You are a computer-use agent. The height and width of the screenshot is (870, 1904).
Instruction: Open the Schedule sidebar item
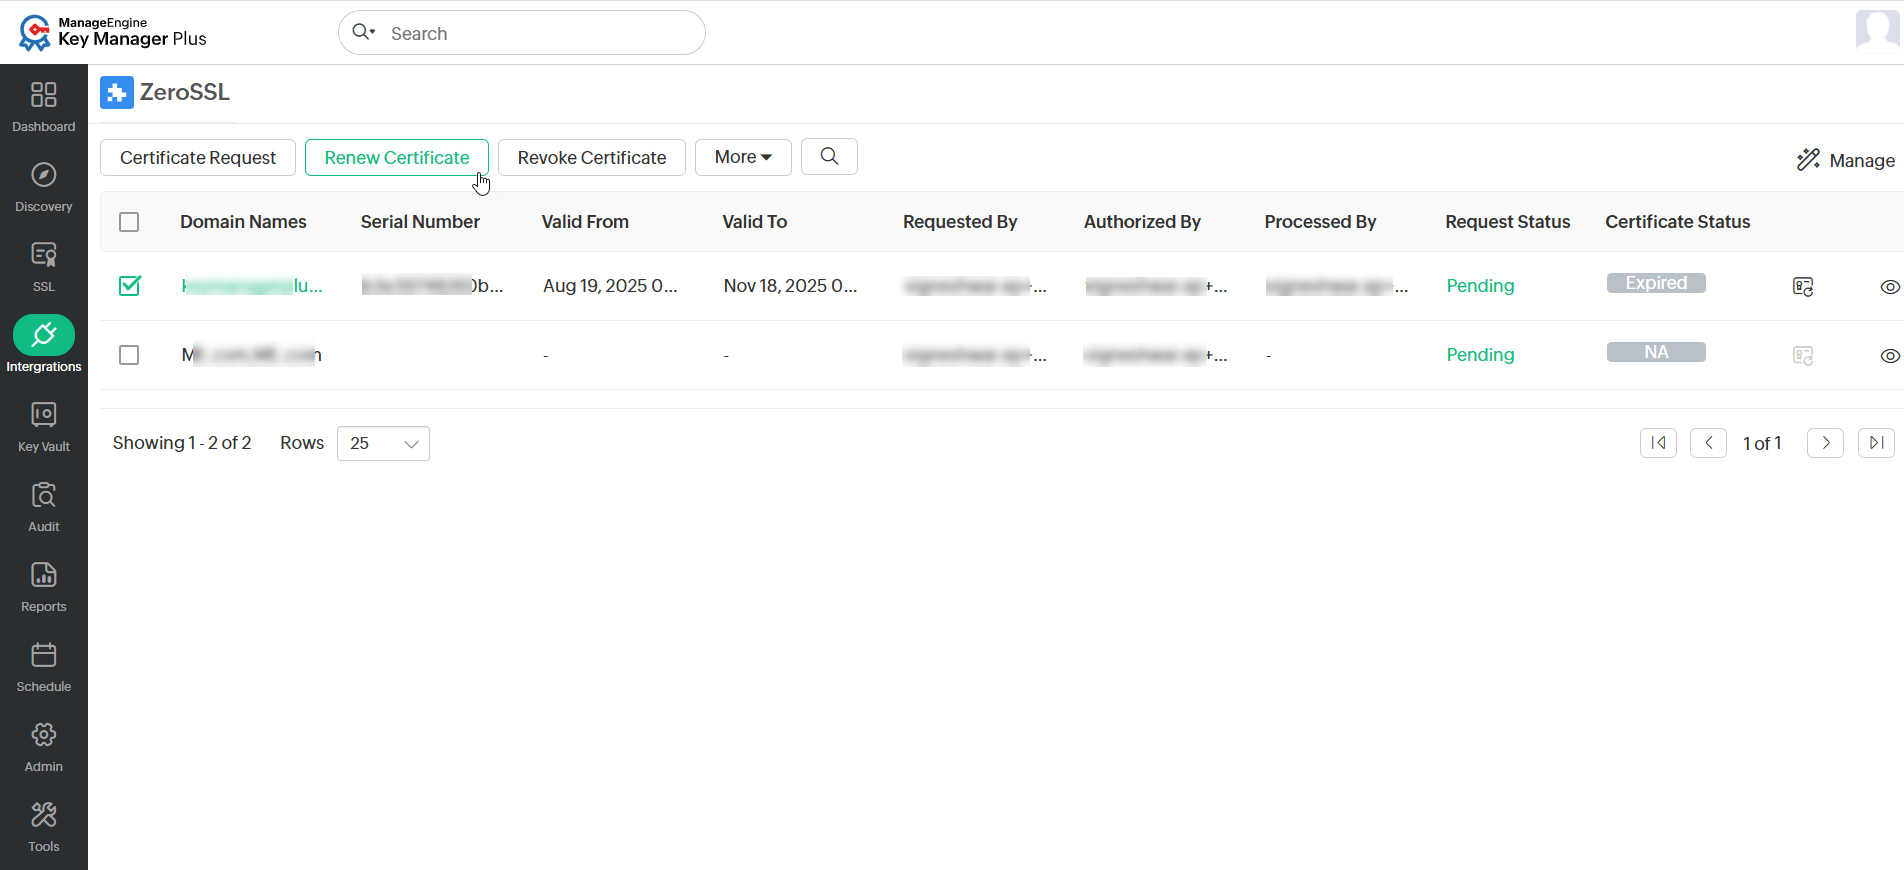click(x=43, y=666)
